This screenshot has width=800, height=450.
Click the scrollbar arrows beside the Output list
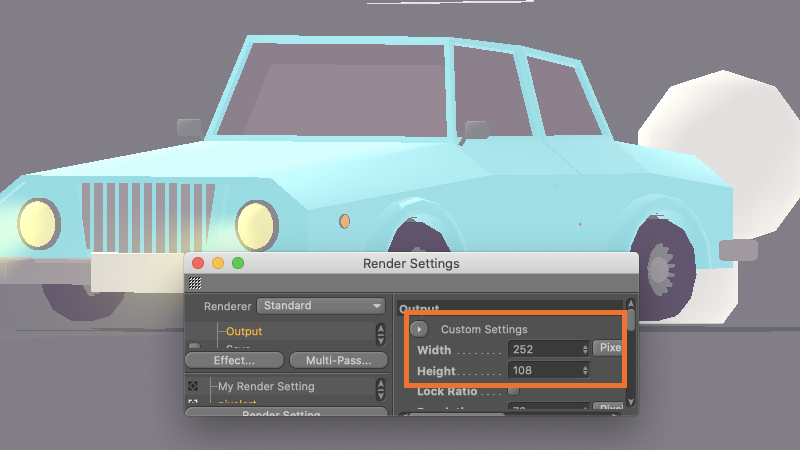[381, 334]
